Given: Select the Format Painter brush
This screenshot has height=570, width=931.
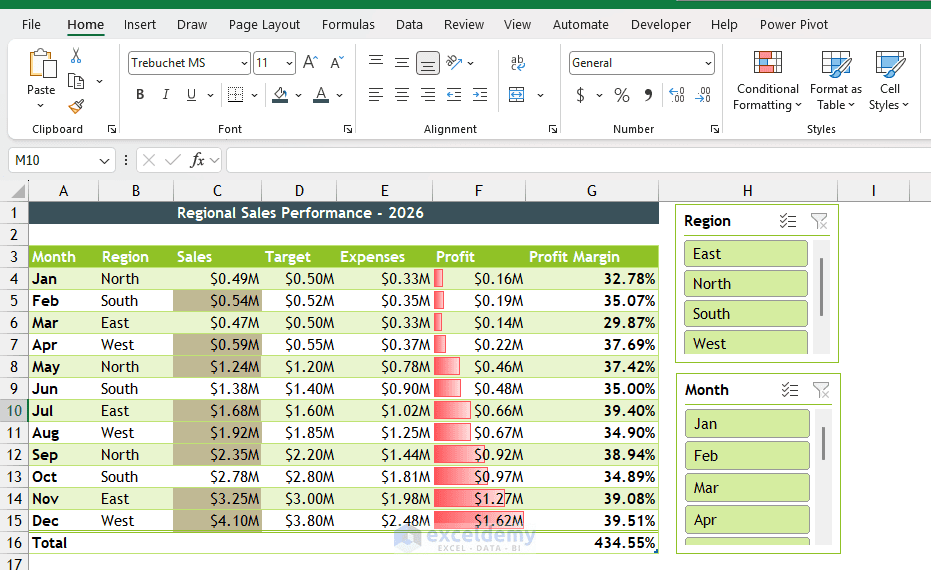Looking at the screenshot, I should (76, 106).
